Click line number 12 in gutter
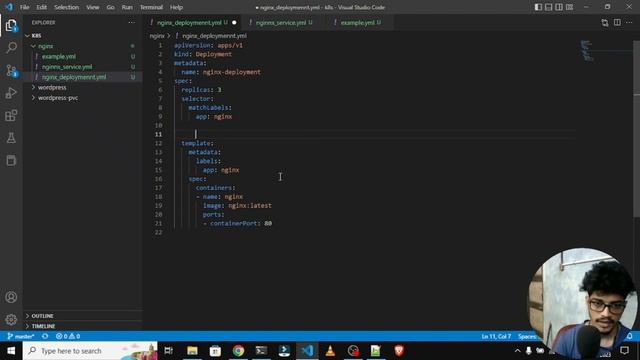Viewport: 640px width, 360px height. (158, 143)
